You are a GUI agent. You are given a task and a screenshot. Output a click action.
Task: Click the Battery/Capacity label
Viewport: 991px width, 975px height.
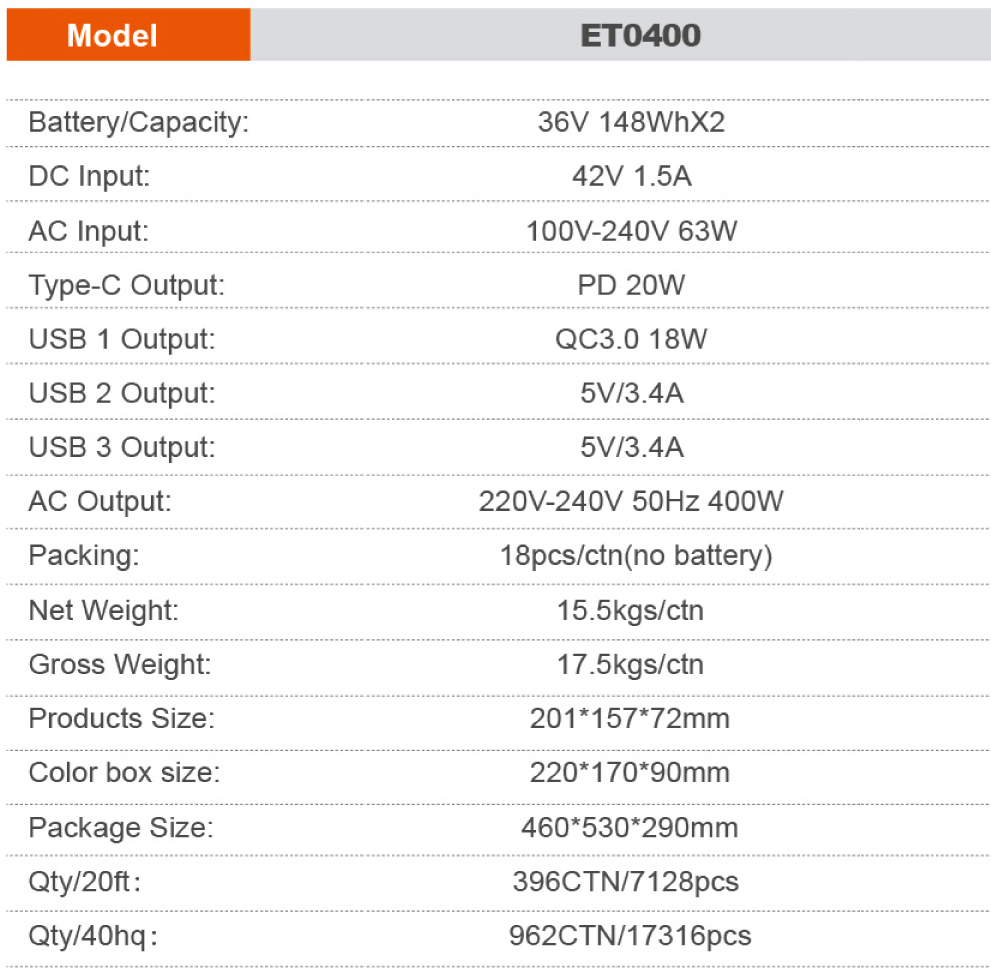(139, 122)
